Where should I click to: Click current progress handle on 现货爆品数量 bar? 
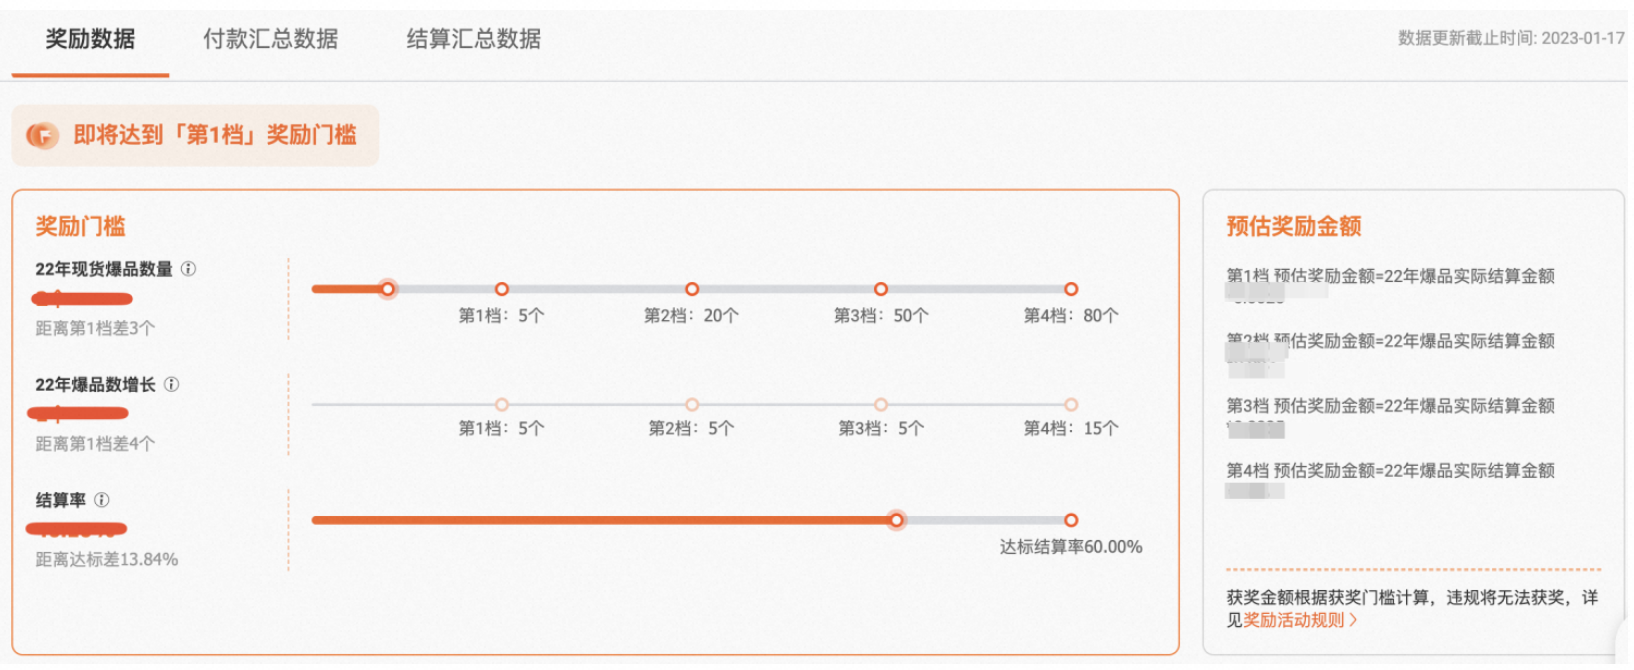(388, 289)
